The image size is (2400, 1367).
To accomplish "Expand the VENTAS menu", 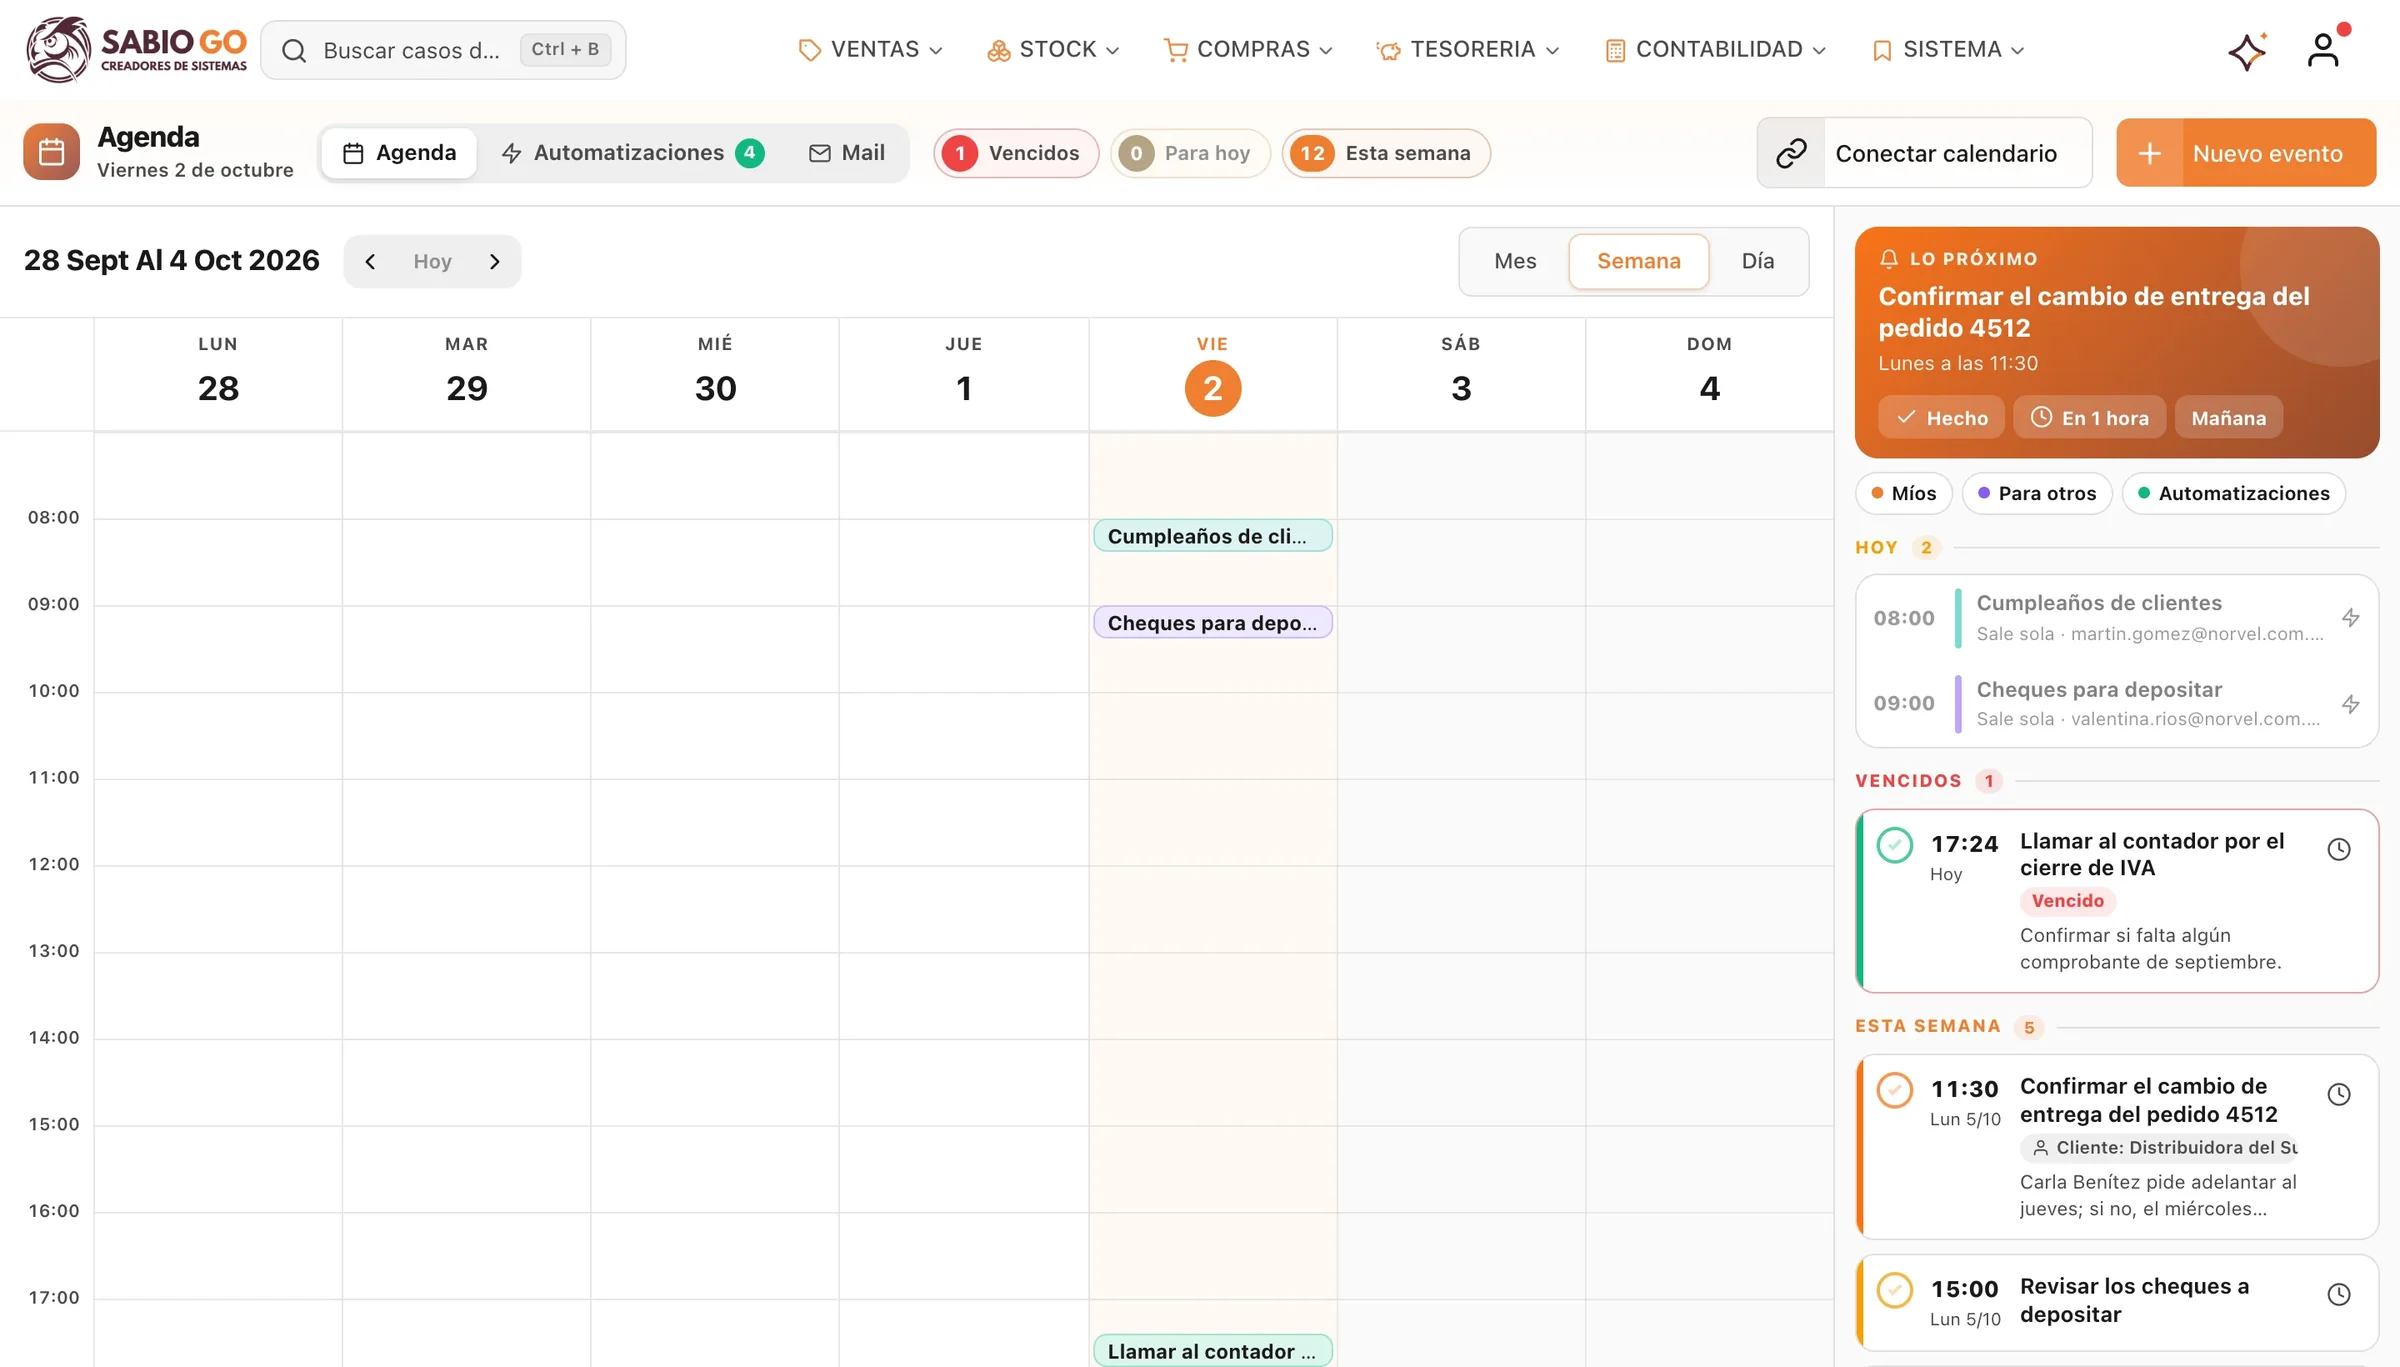I will [x=870, y=50].
